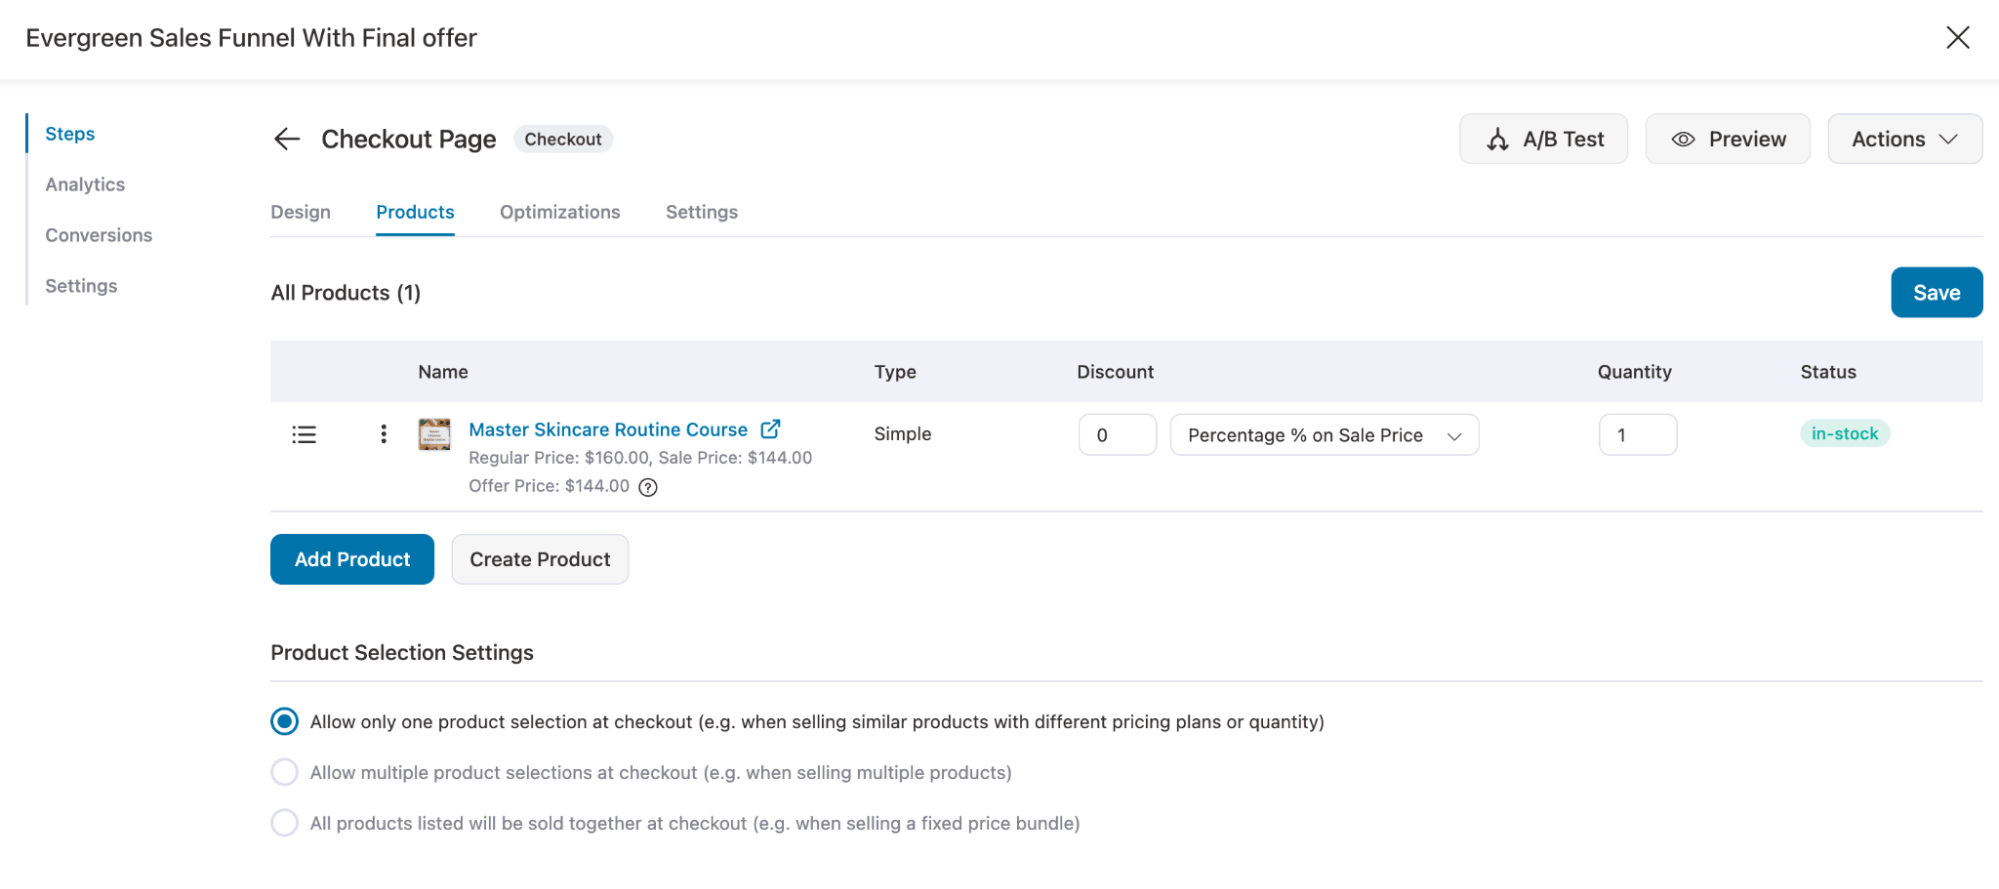Expand the Actions dropdown menu
1999x889 pixels.
[1904, 139]
